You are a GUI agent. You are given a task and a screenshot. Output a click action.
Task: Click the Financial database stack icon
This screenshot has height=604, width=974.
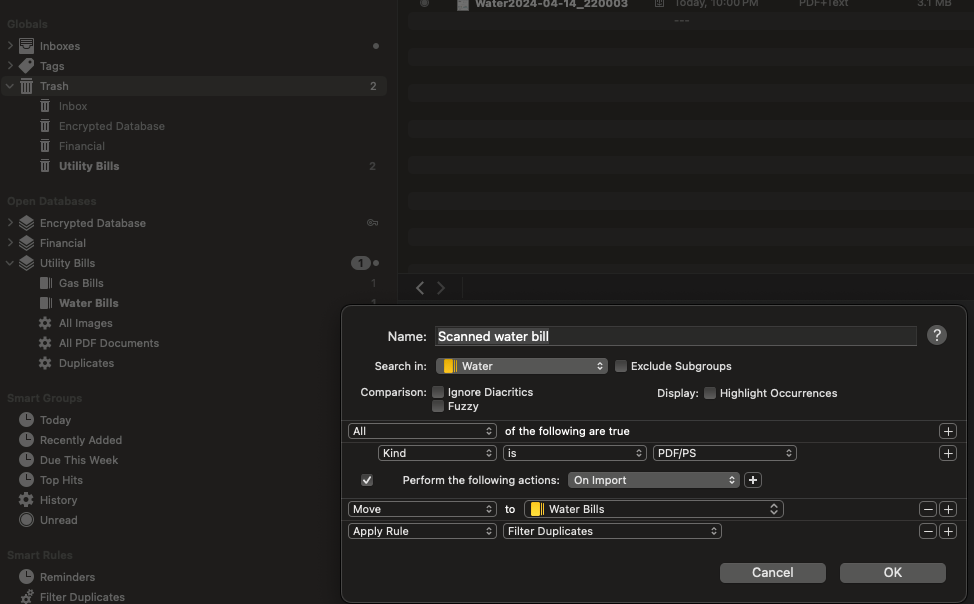[26, 242]
